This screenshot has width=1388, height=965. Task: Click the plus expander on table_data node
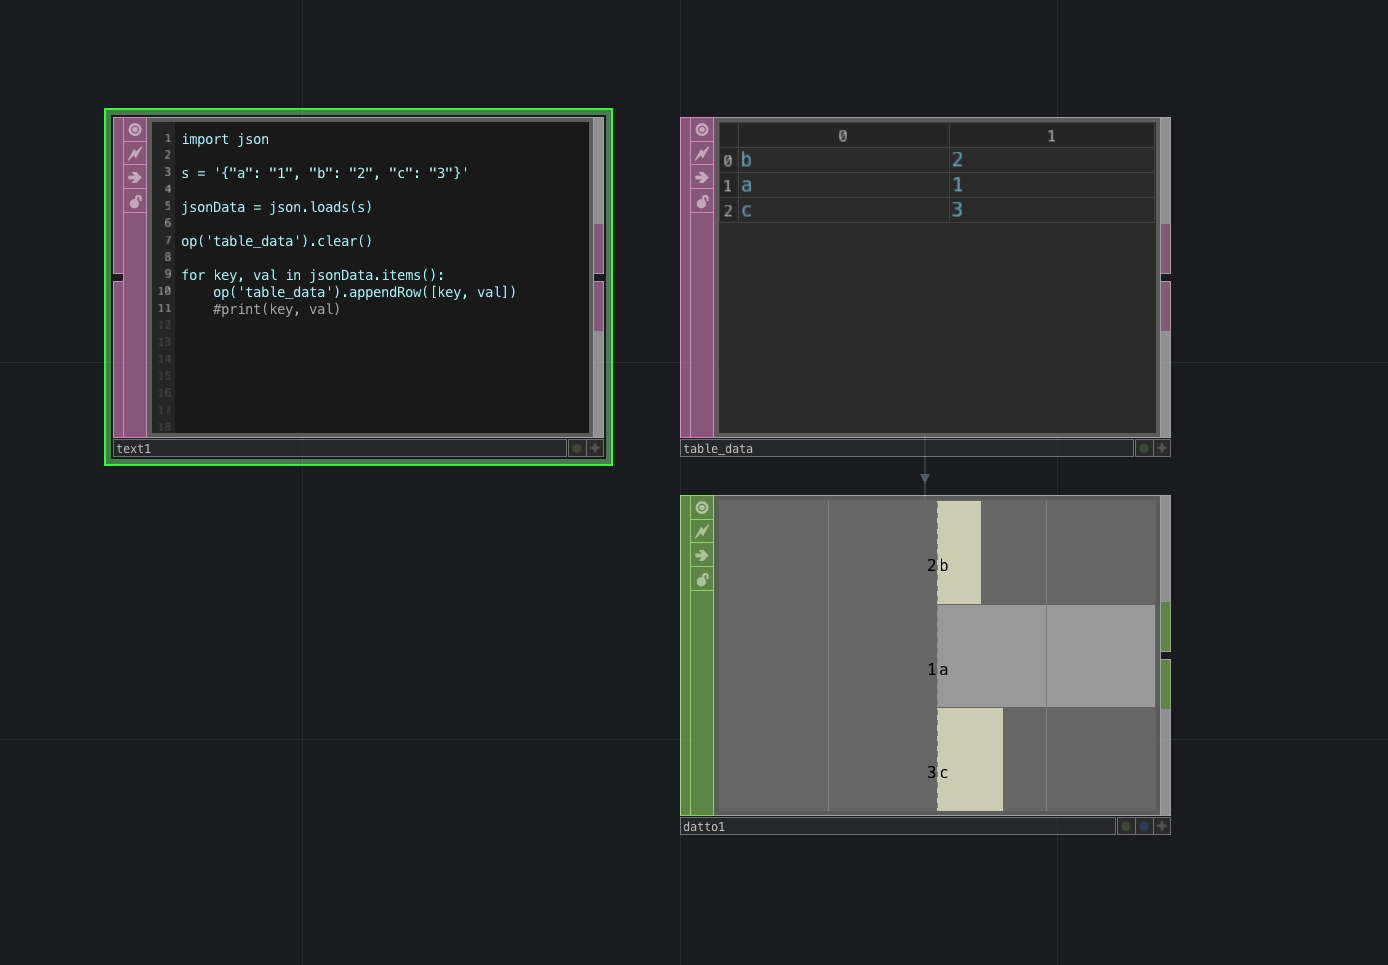point(1161,448)
